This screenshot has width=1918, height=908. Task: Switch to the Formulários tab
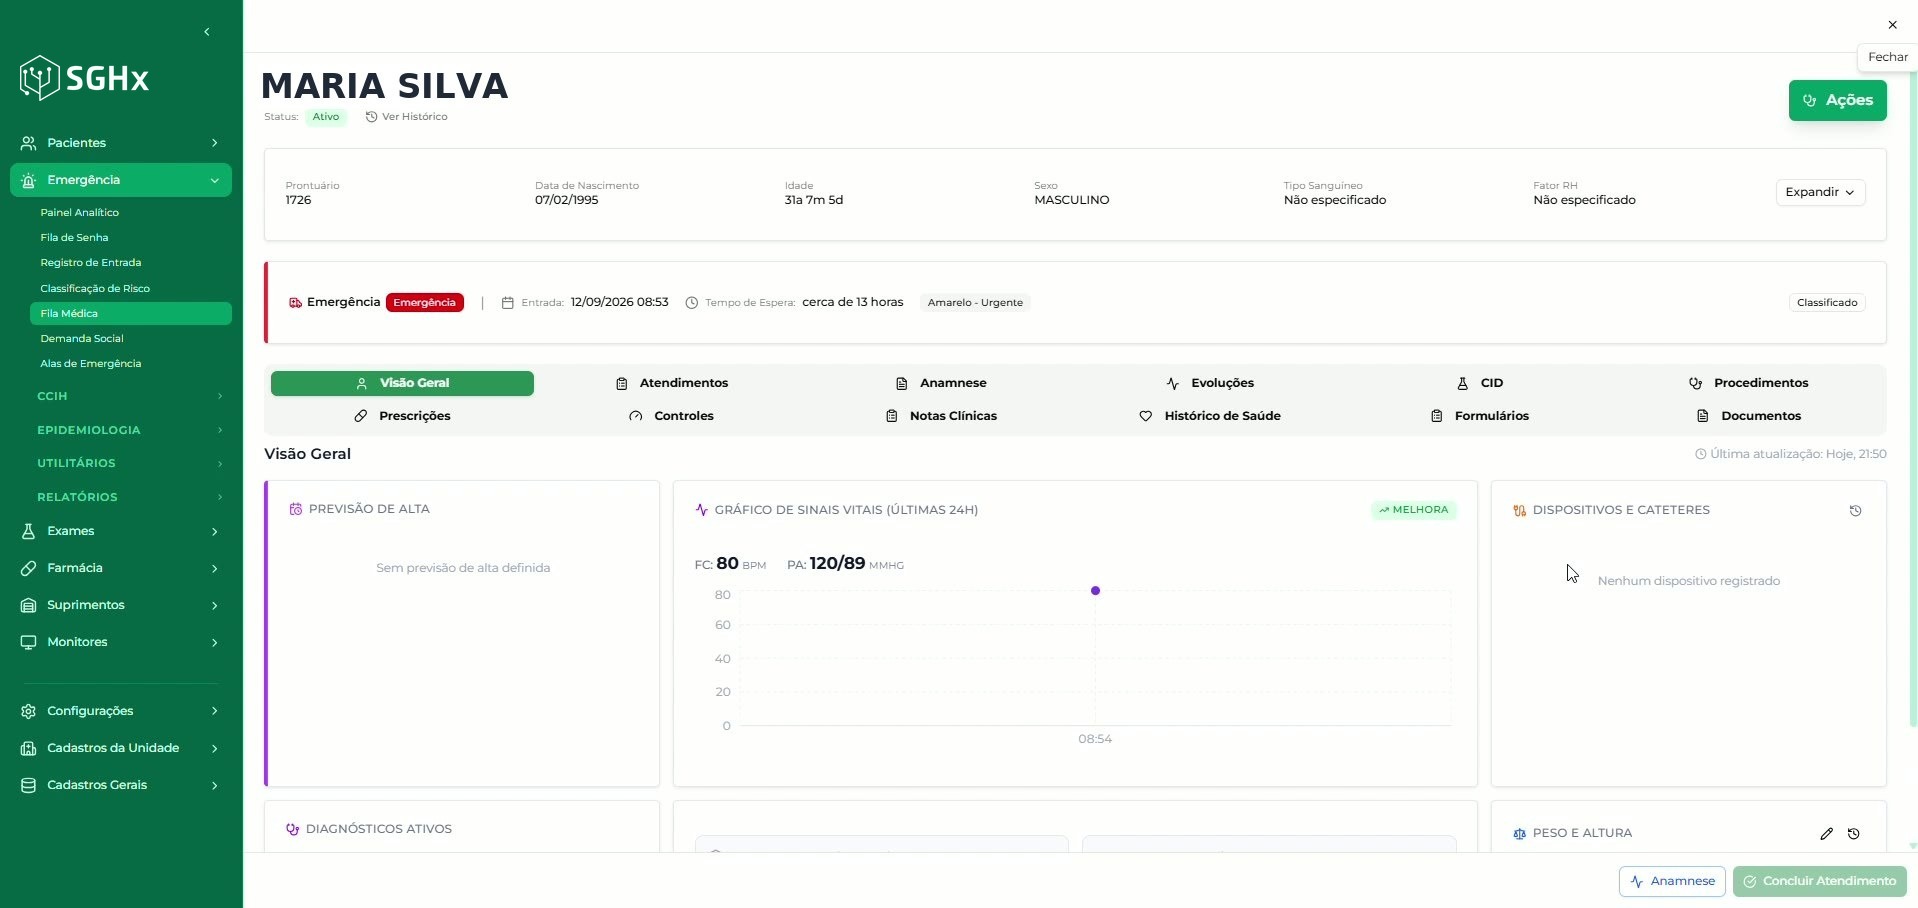(x=1480, y=416)
